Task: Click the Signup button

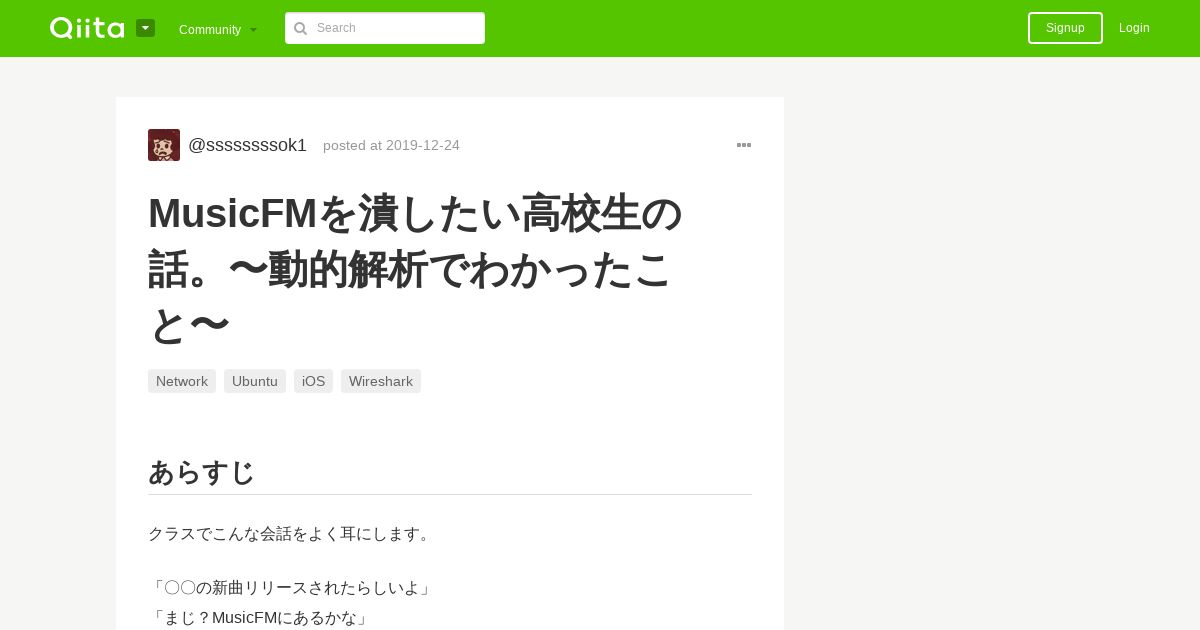Action: 1065,28
